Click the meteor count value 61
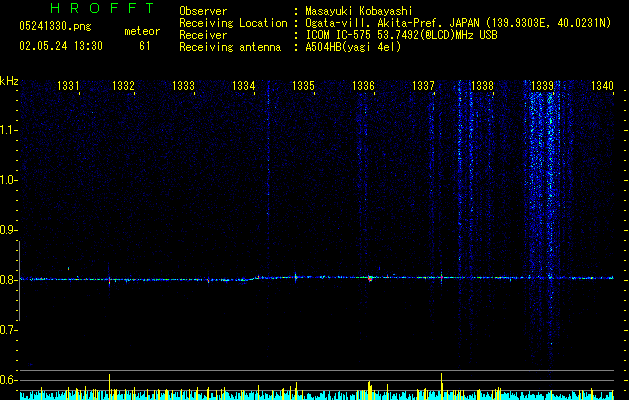 click(x=145, y=46)
